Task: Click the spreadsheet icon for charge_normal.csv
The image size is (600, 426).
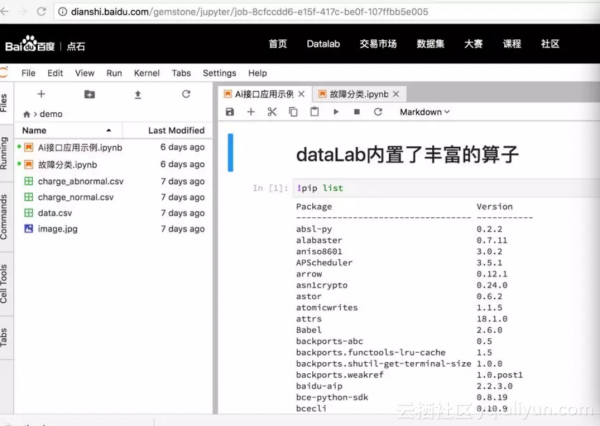Action: (29, 197)
